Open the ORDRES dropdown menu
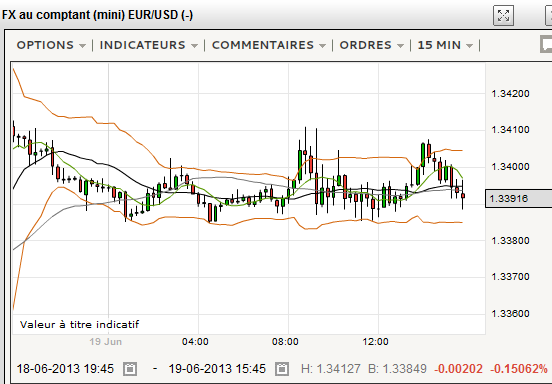Viewport: 552px width, 384px height. pos(371,45)
